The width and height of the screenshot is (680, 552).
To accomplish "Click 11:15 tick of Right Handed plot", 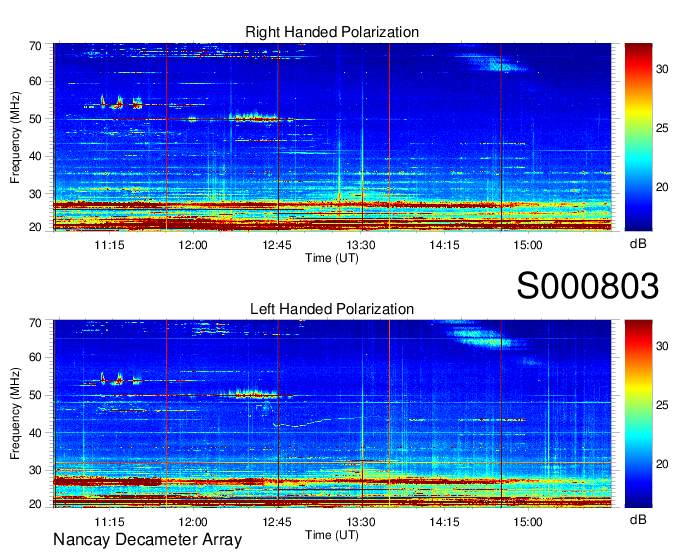I will pos(109,245).
